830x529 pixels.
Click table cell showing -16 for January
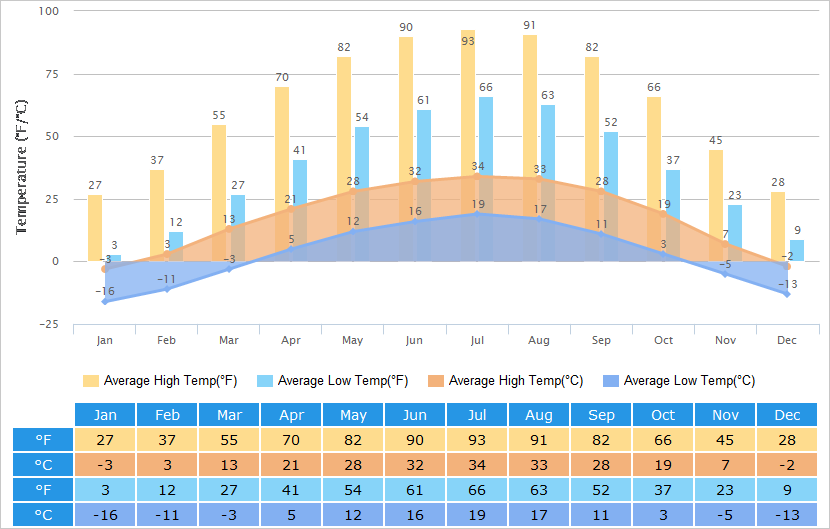point(105,515)
